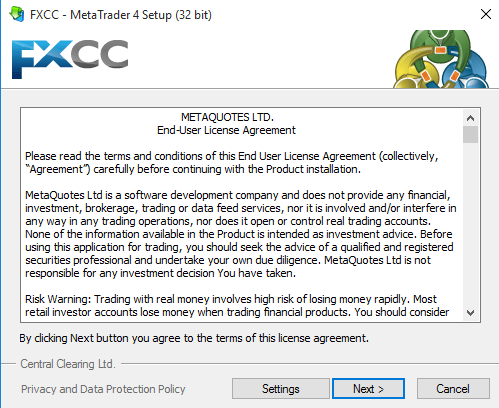Click the empty scrollbar track below the thumb
The height and width of the screenshot is (408, 499).
(x=470, y=224)
